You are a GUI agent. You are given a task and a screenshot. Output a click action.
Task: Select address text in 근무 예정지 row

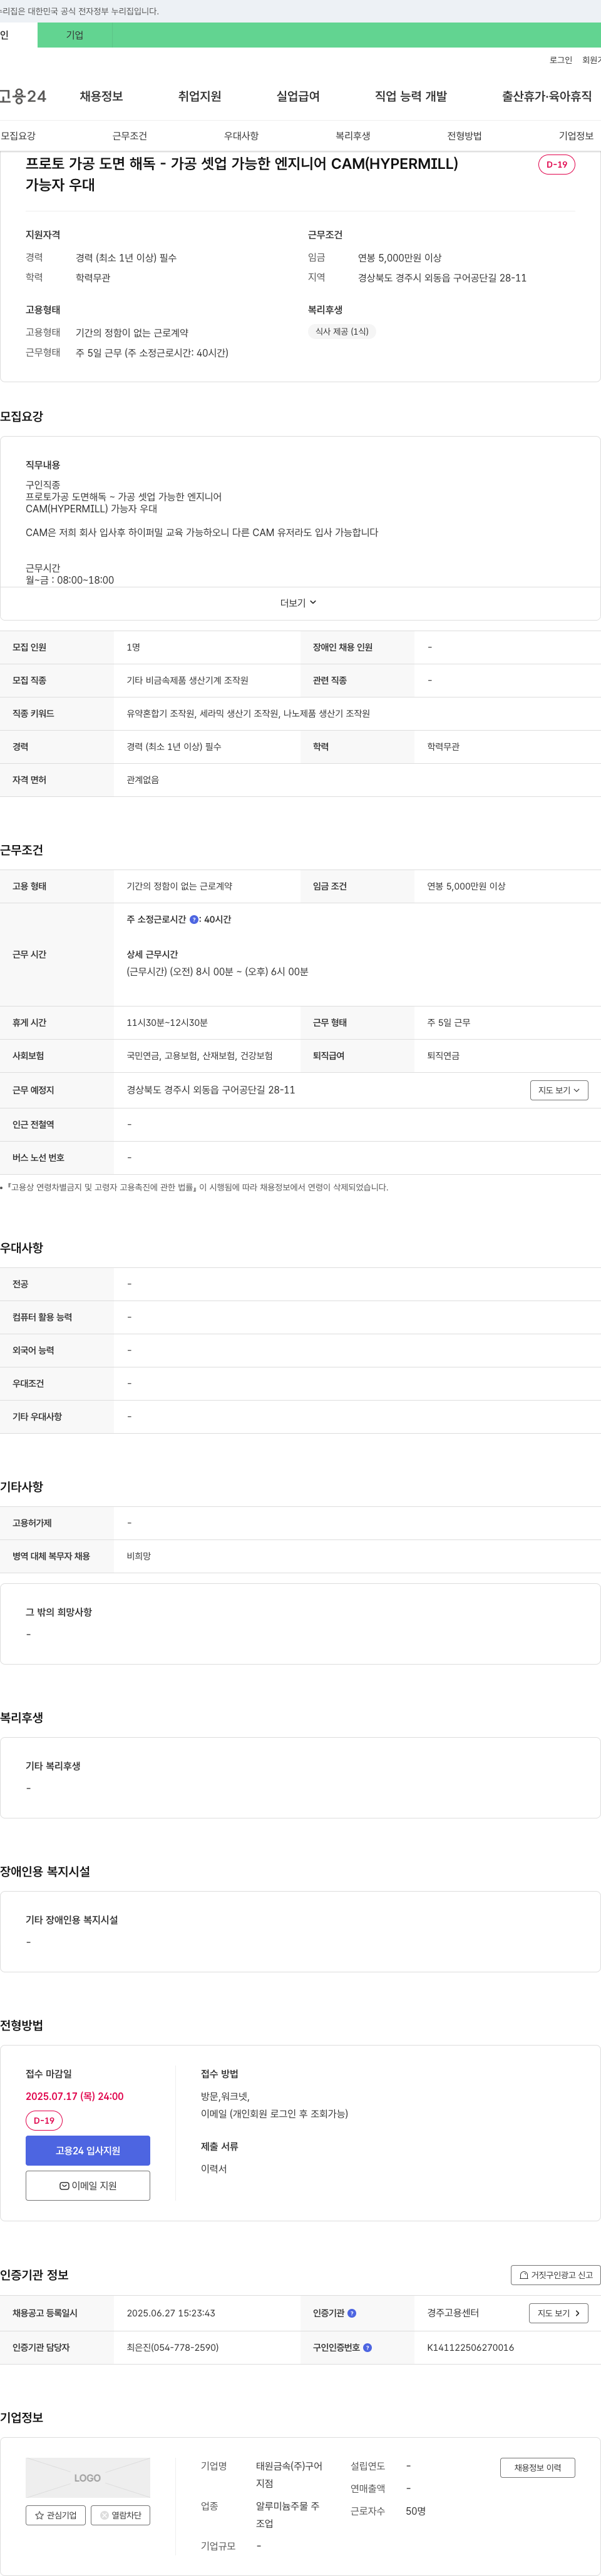pyautogui.click(x=211, y=1090)
